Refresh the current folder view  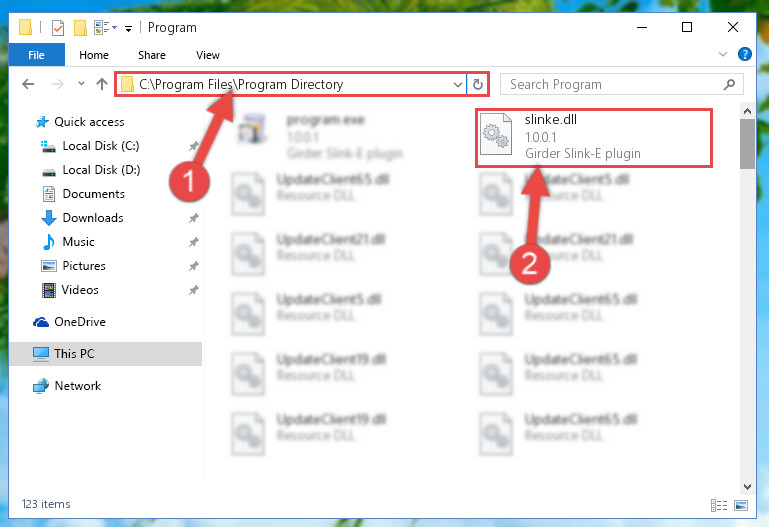(478, 84)
